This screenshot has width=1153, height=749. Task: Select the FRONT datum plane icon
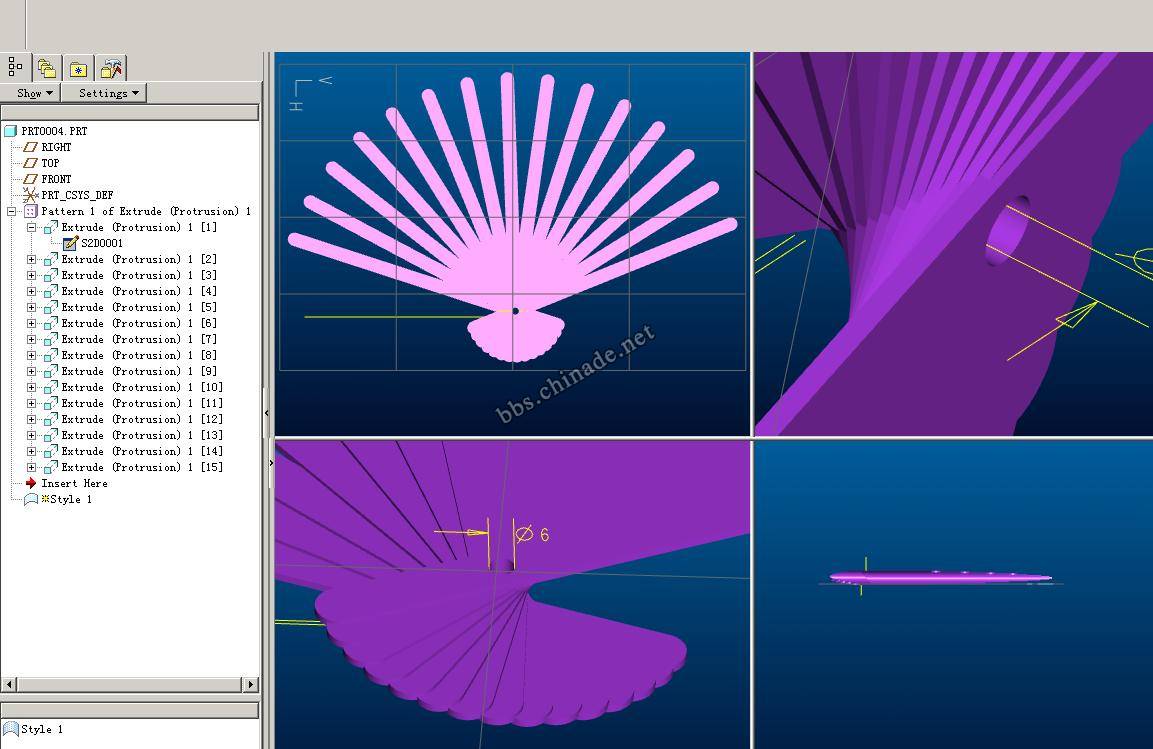(30, 179)
